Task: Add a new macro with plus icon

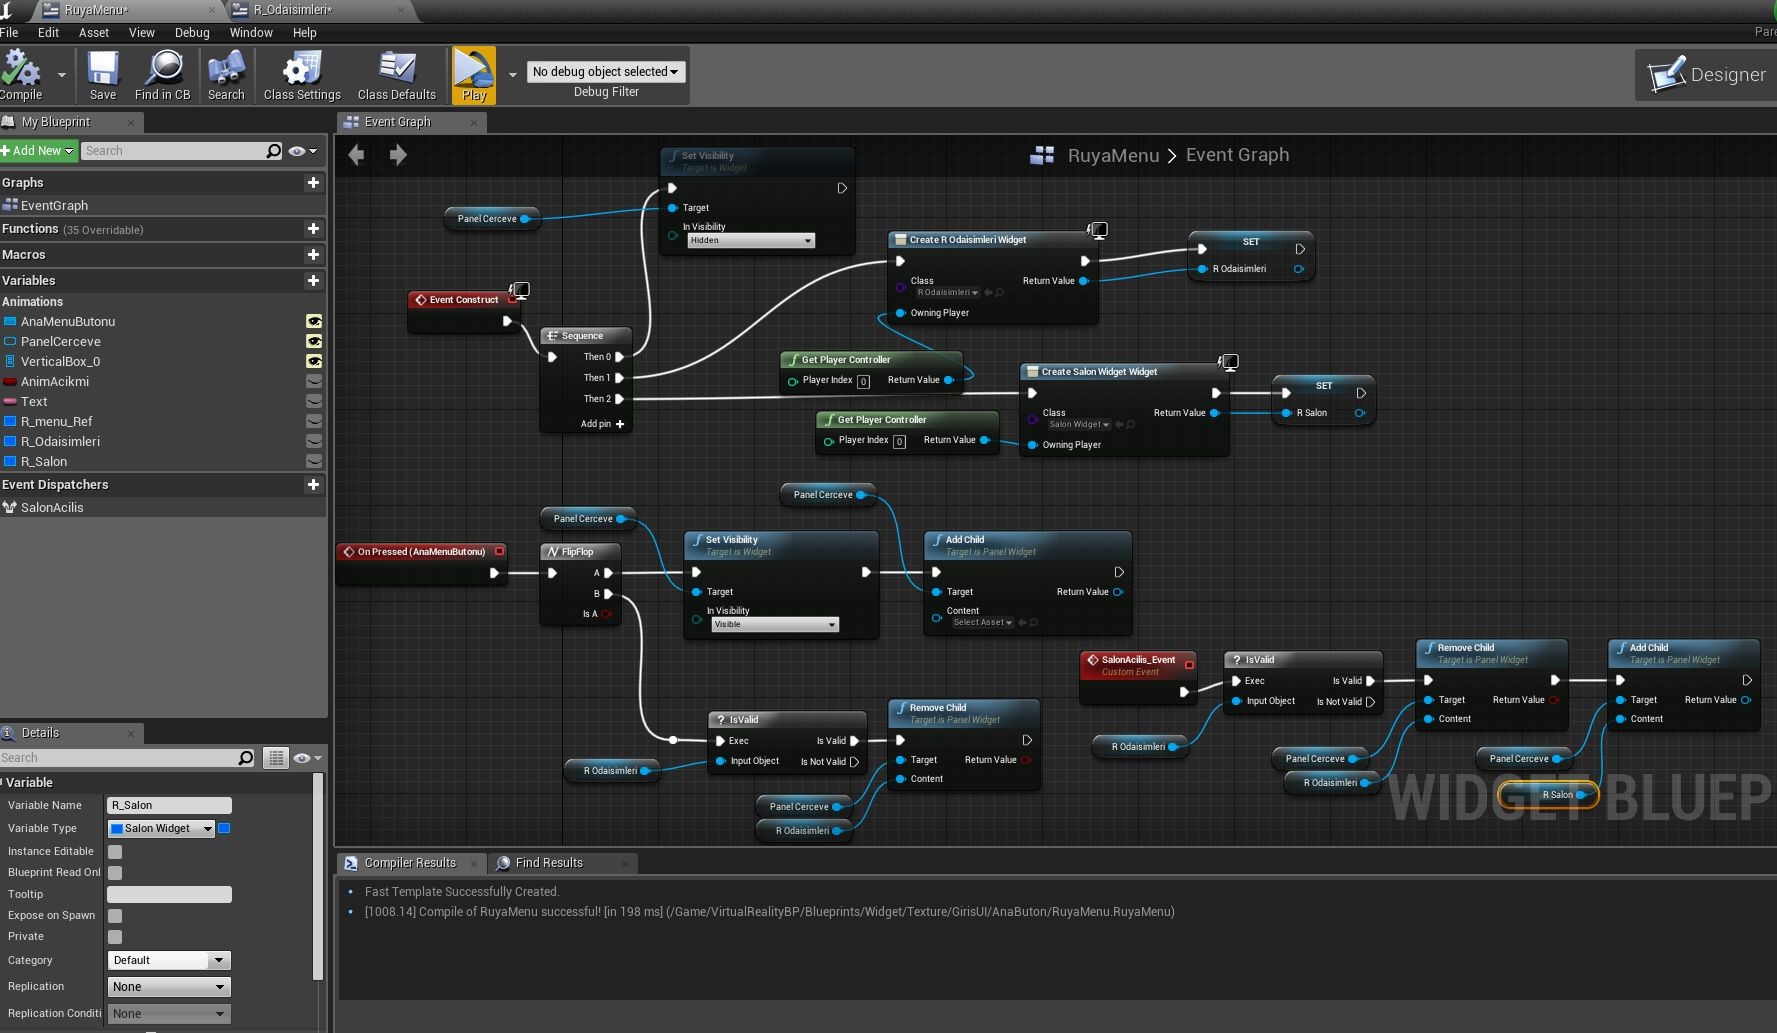Action: [x=313, y=255]
